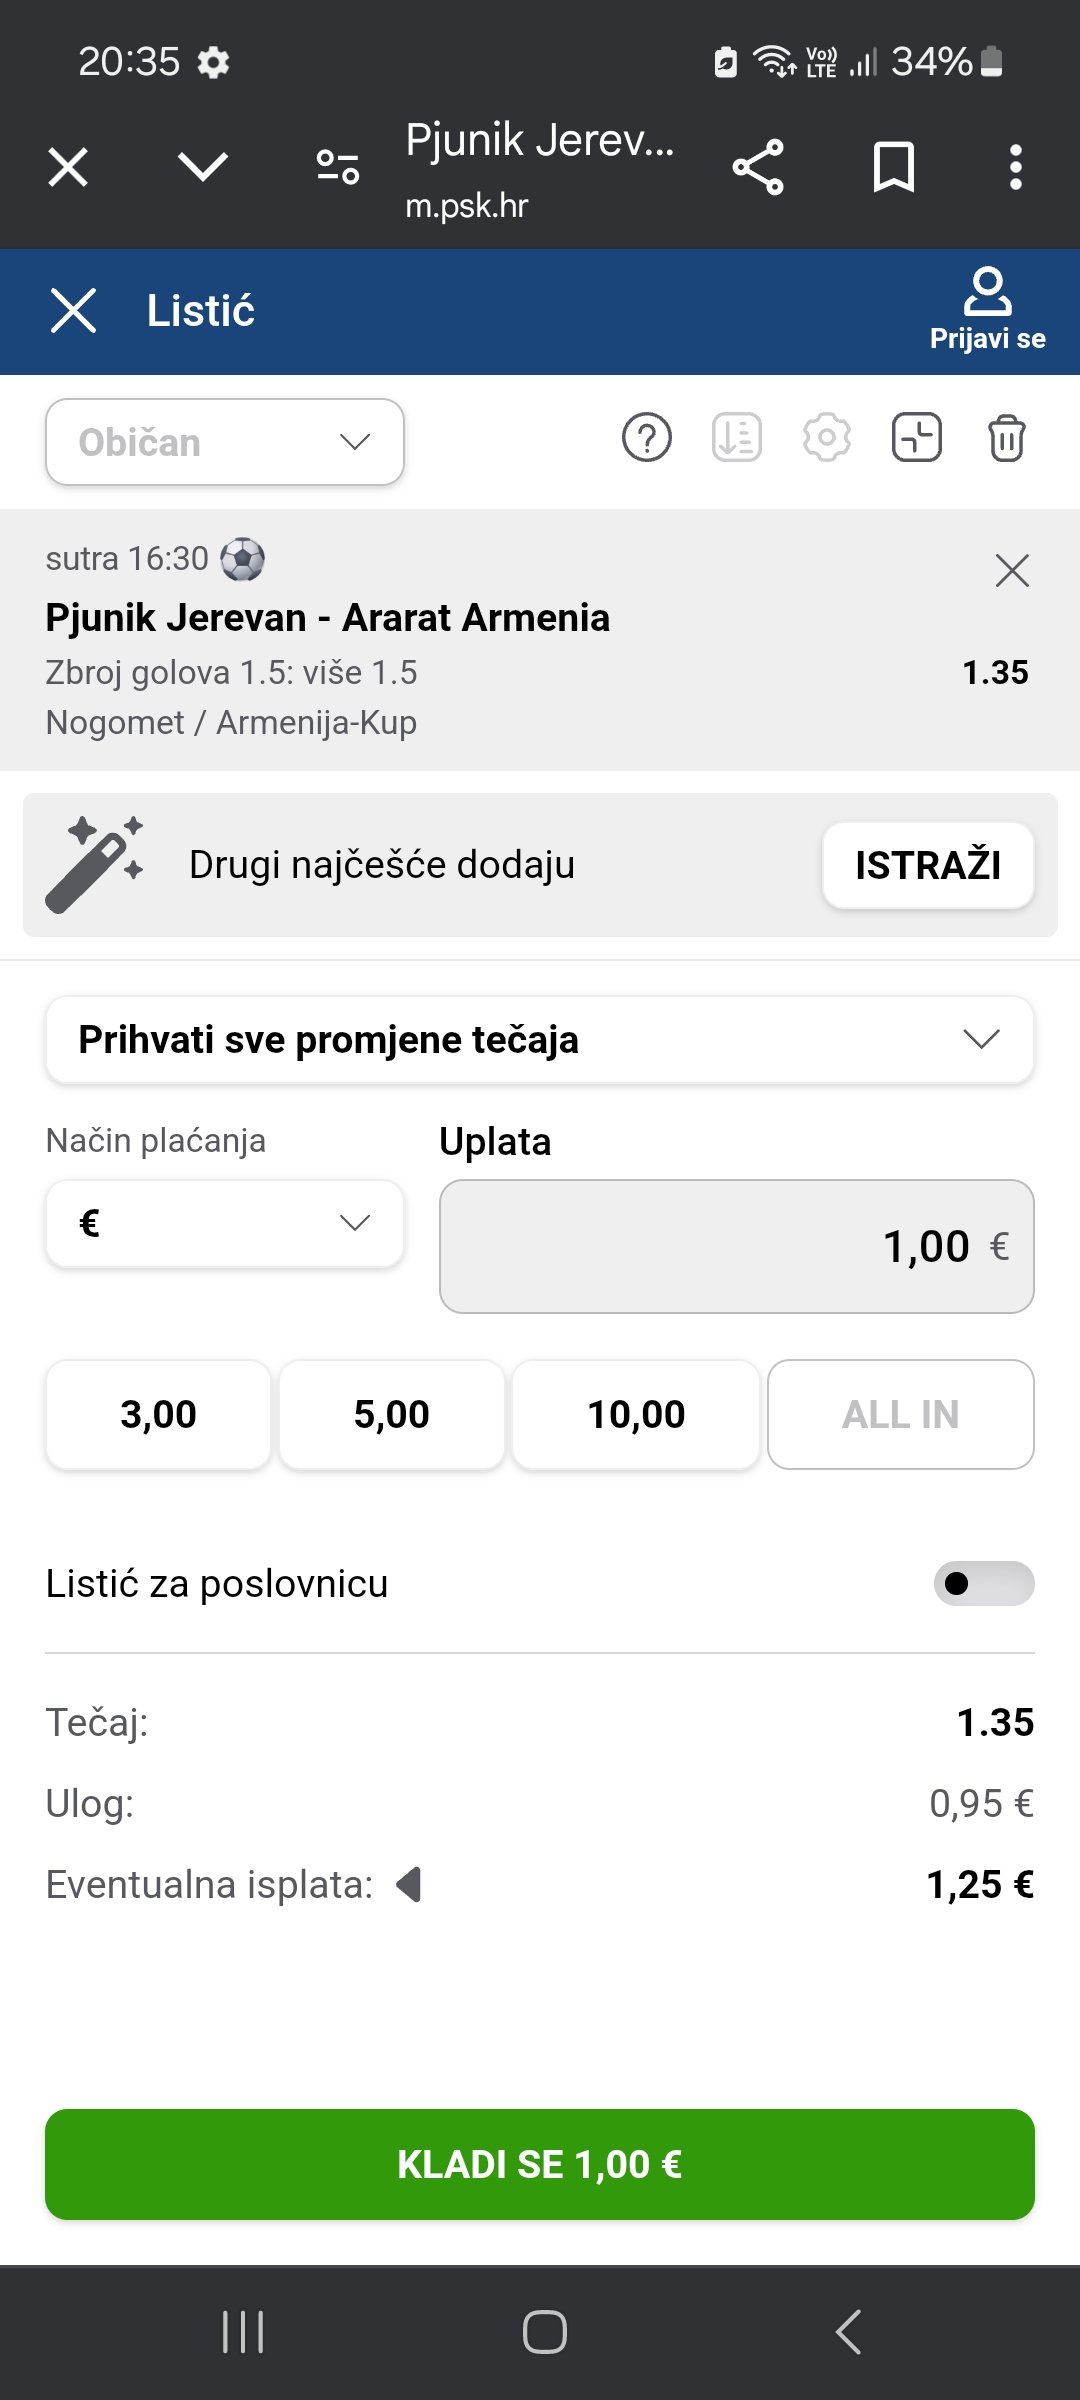Expand the Prihvati sve promjene tečaja dropdown

(540, 1039)
